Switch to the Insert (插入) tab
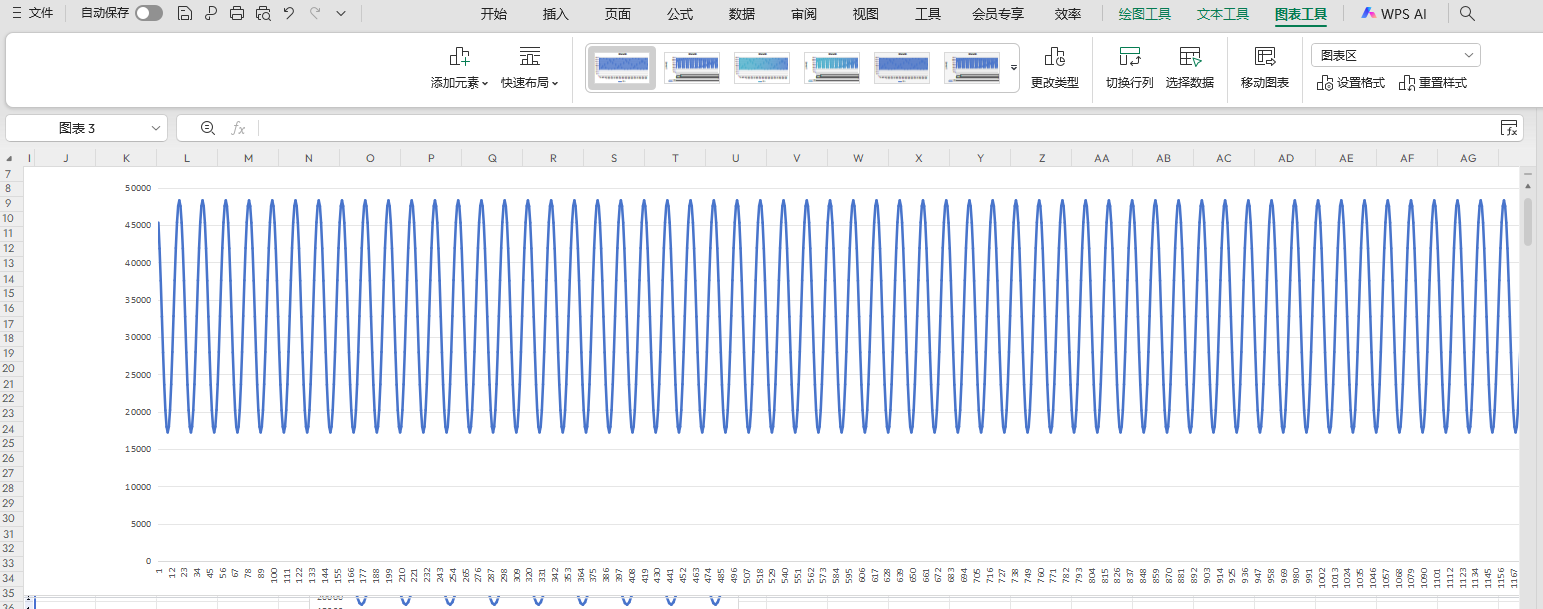Viewport: 1543px width, 609px height. coord(555,14)
